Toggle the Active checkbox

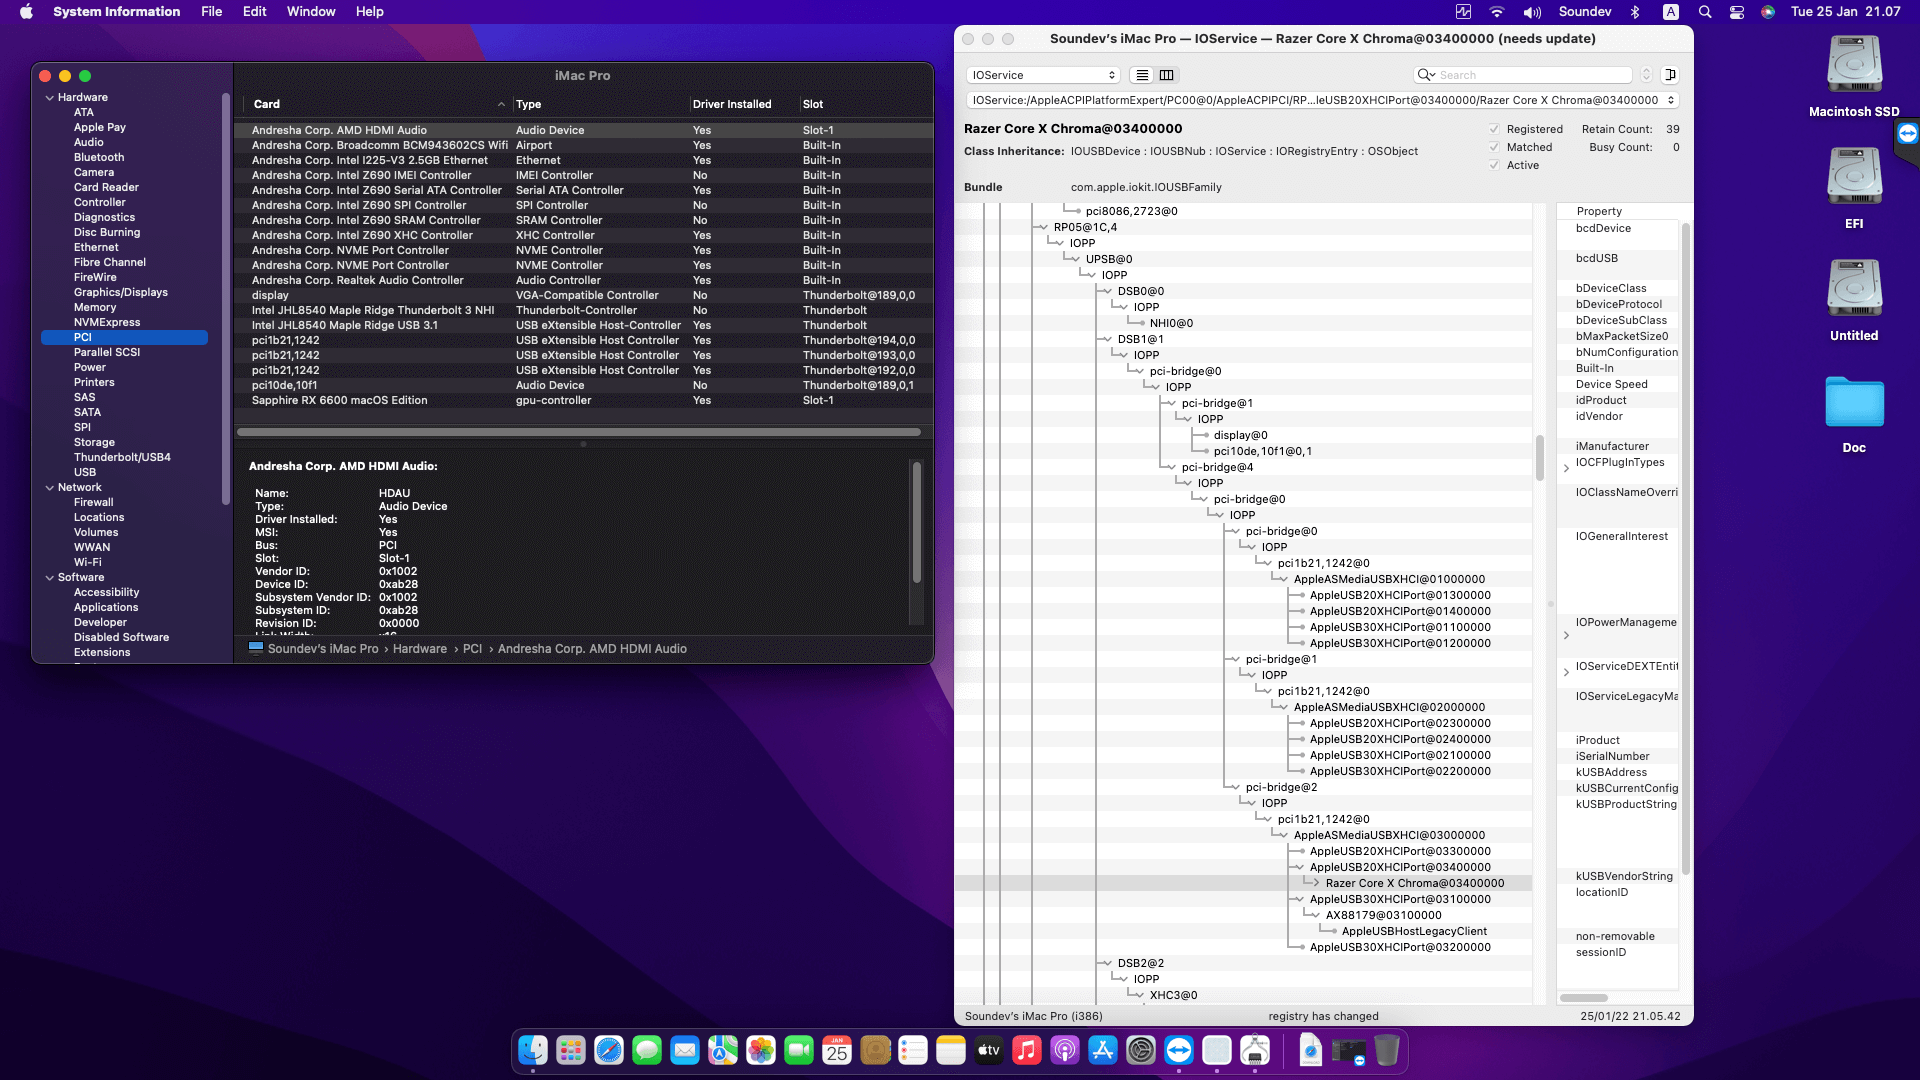click(1494, 165)
